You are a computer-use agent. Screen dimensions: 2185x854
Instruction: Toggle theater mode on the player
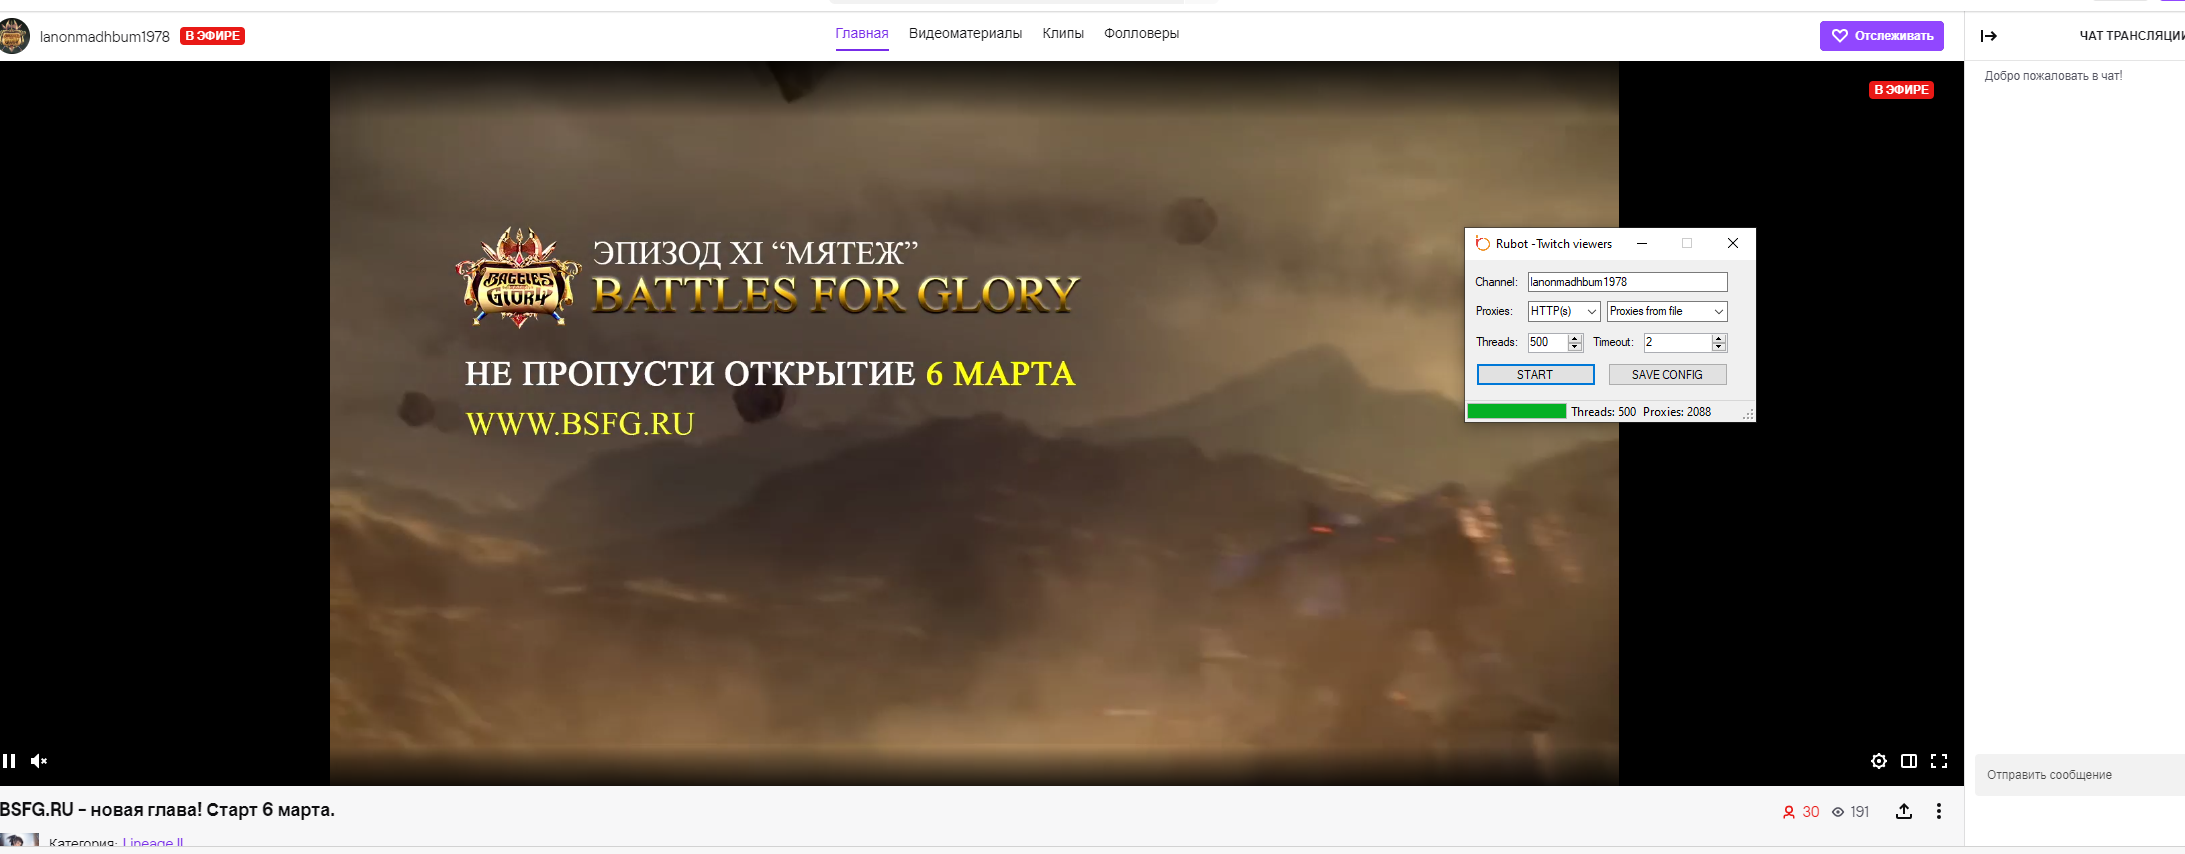[x=1908, y=761]
